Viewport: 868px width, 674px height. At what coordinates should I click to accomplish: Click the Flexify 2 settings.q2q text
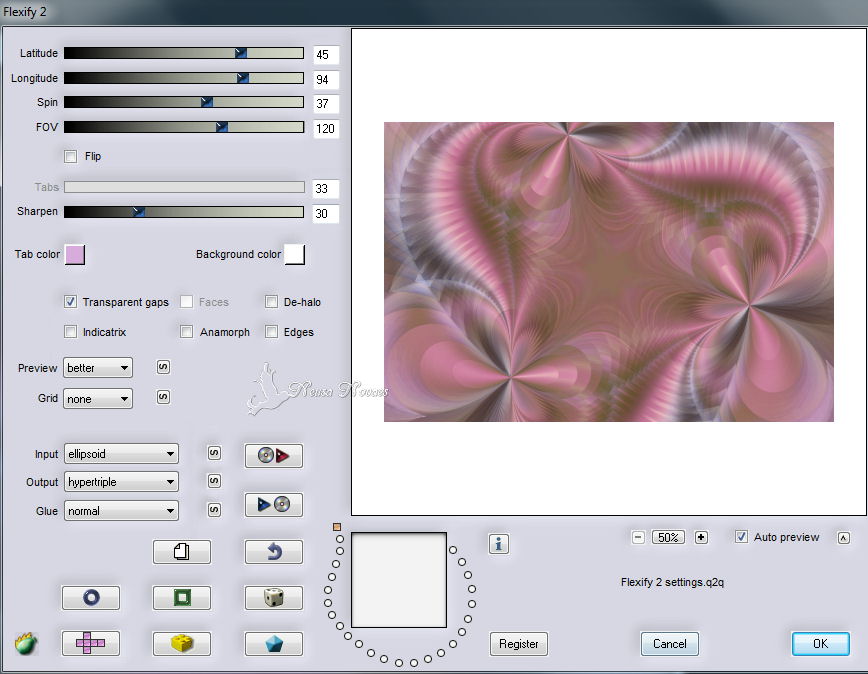click(x=673, y=582)
